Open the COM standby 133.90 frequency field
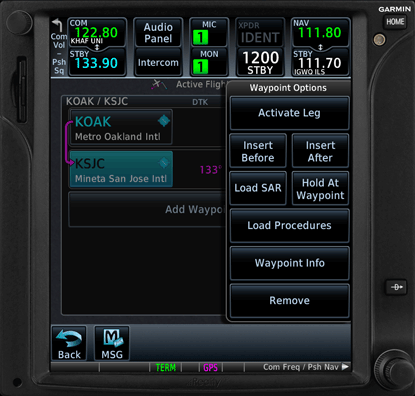The width and height of the screenshot is (415, 396). (x=97, y=63)
